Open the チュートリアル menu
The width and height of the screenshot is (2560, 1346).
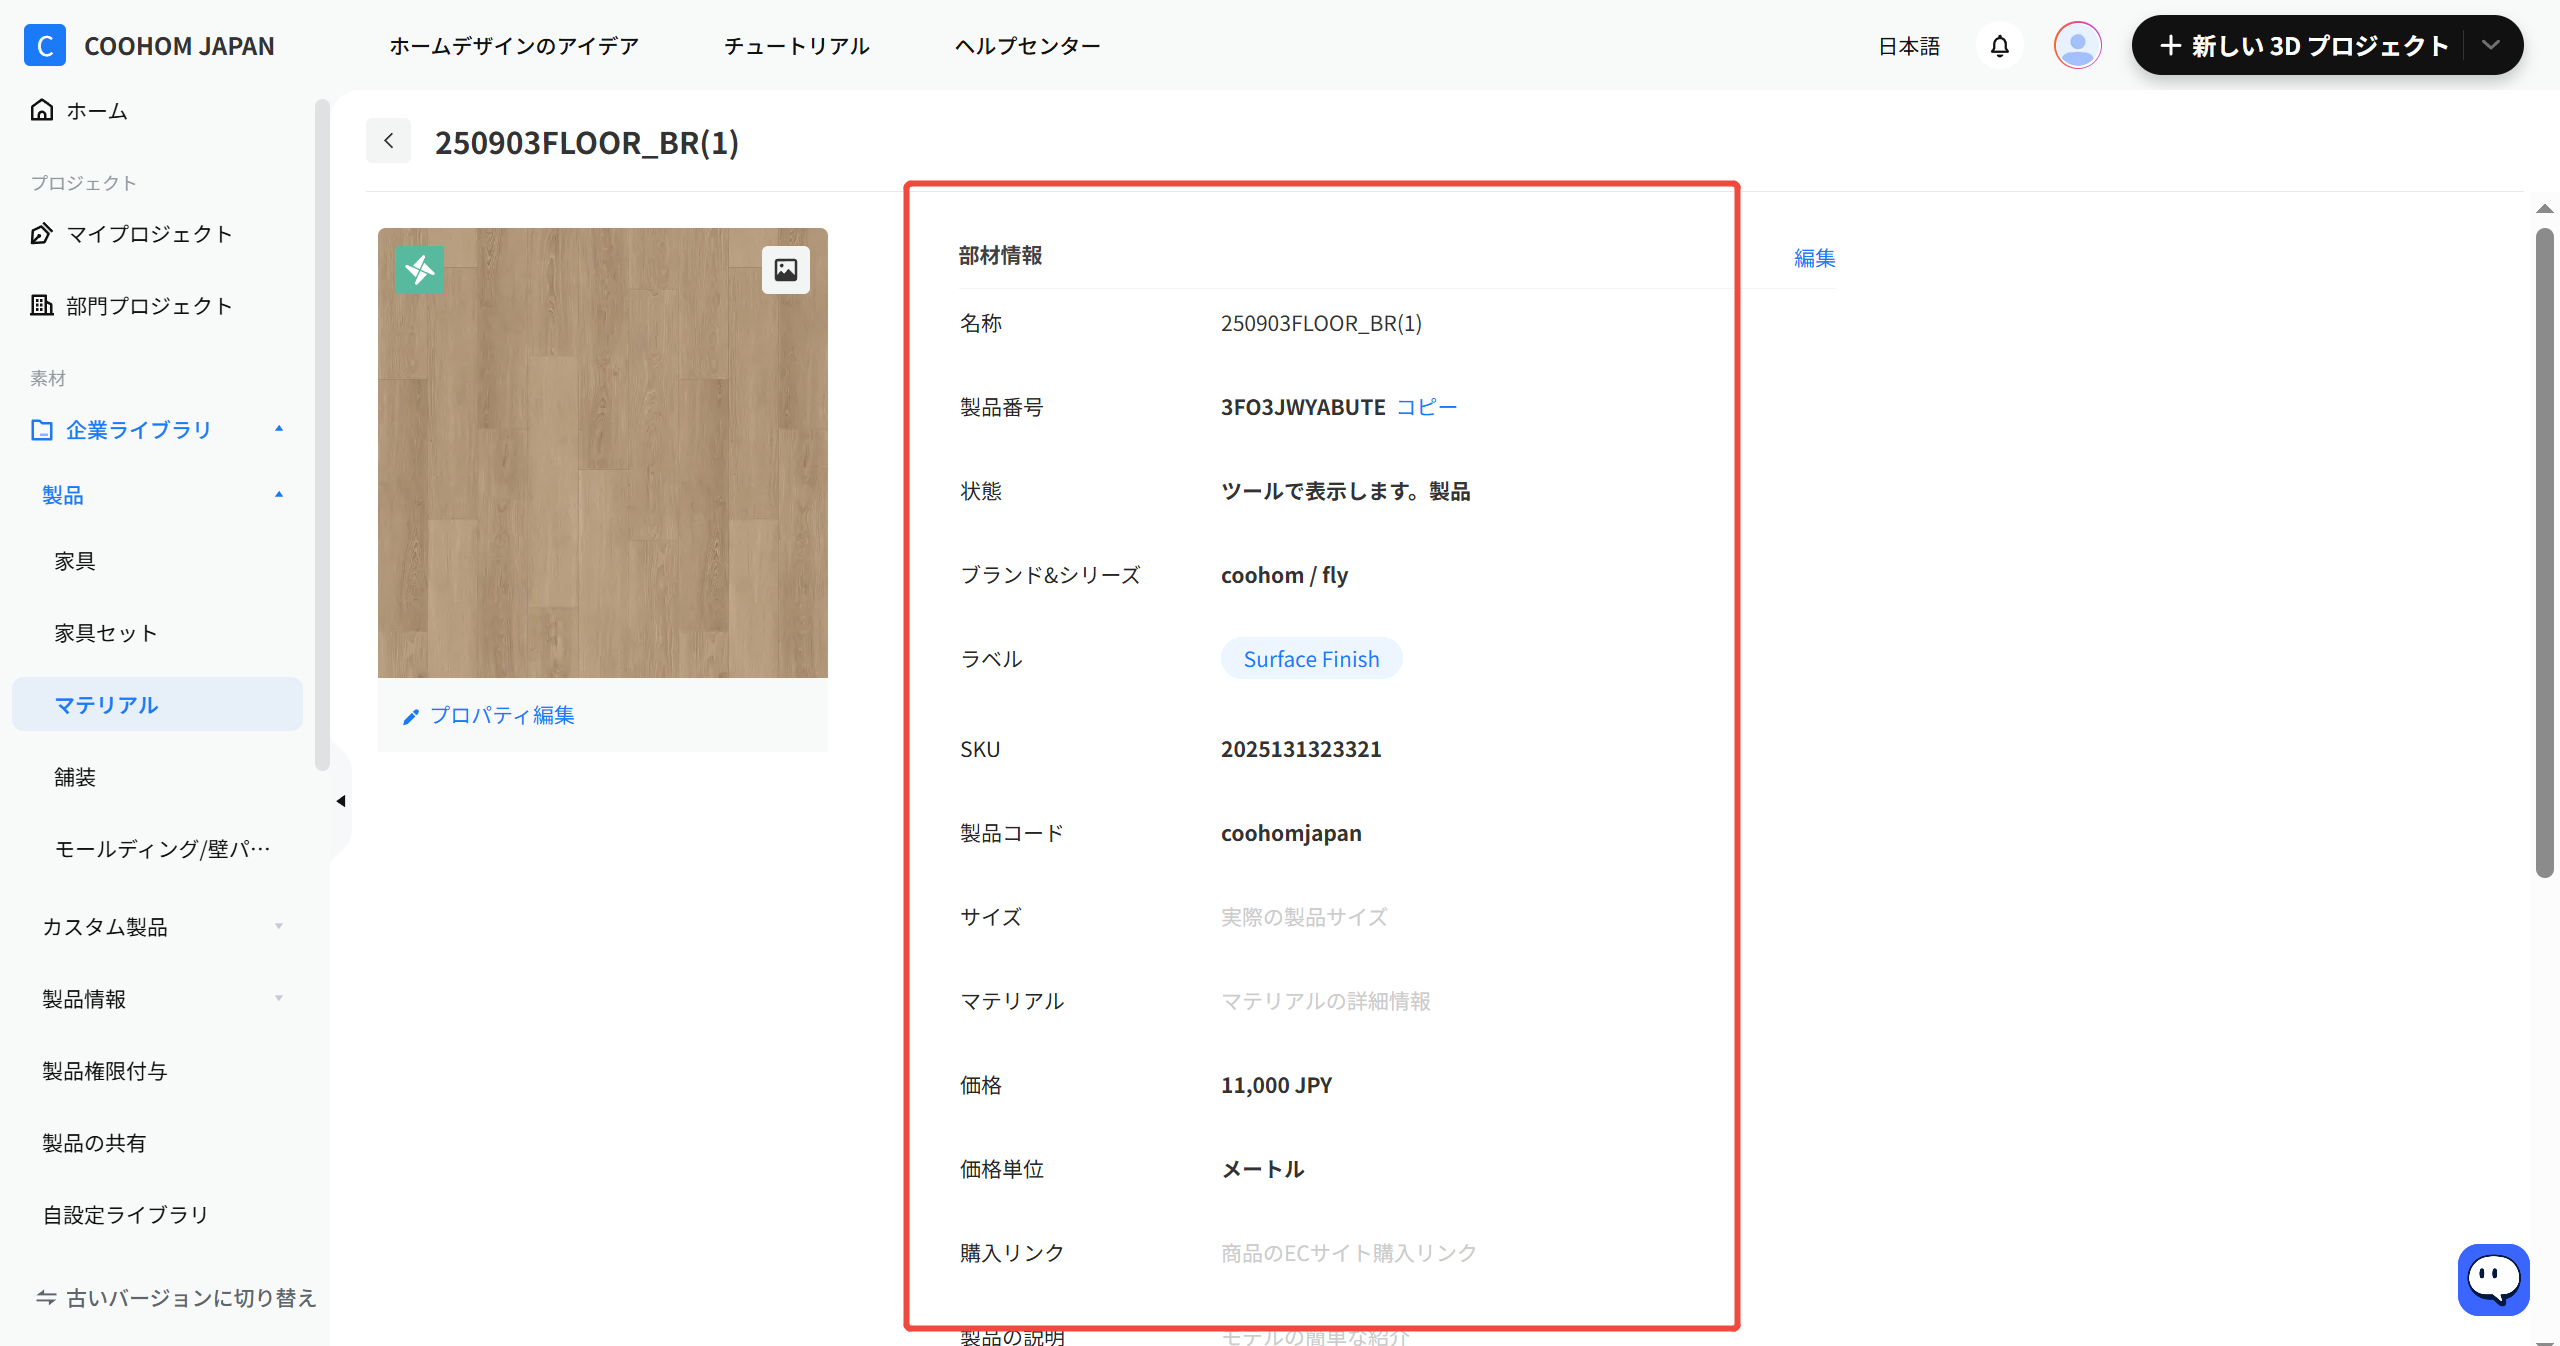[x=797, y=46]
